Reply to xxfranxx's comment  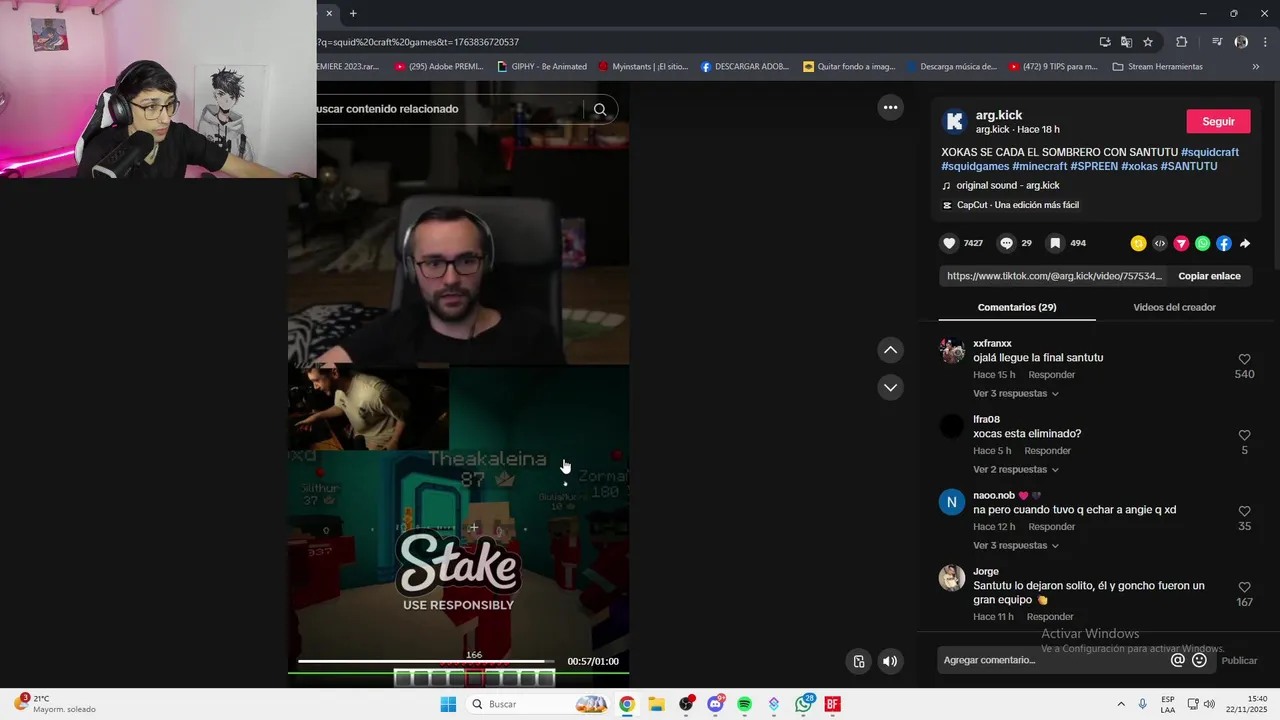pyautogui.click(x=1052, y=375)
